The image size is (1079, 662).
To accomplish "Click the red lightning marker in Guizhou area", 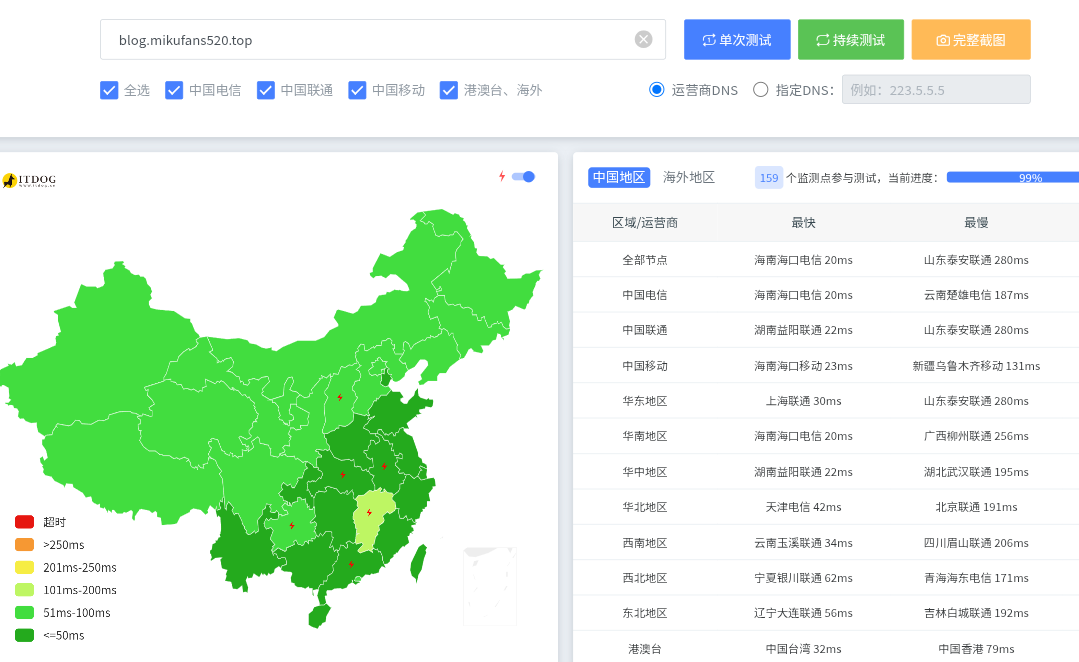I will 293,523.
